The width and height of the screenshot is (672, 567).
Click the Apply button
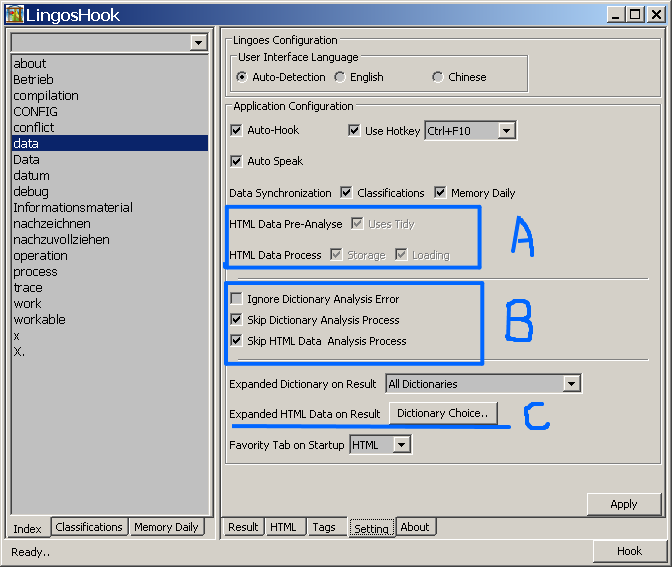(x=624, y=504)
